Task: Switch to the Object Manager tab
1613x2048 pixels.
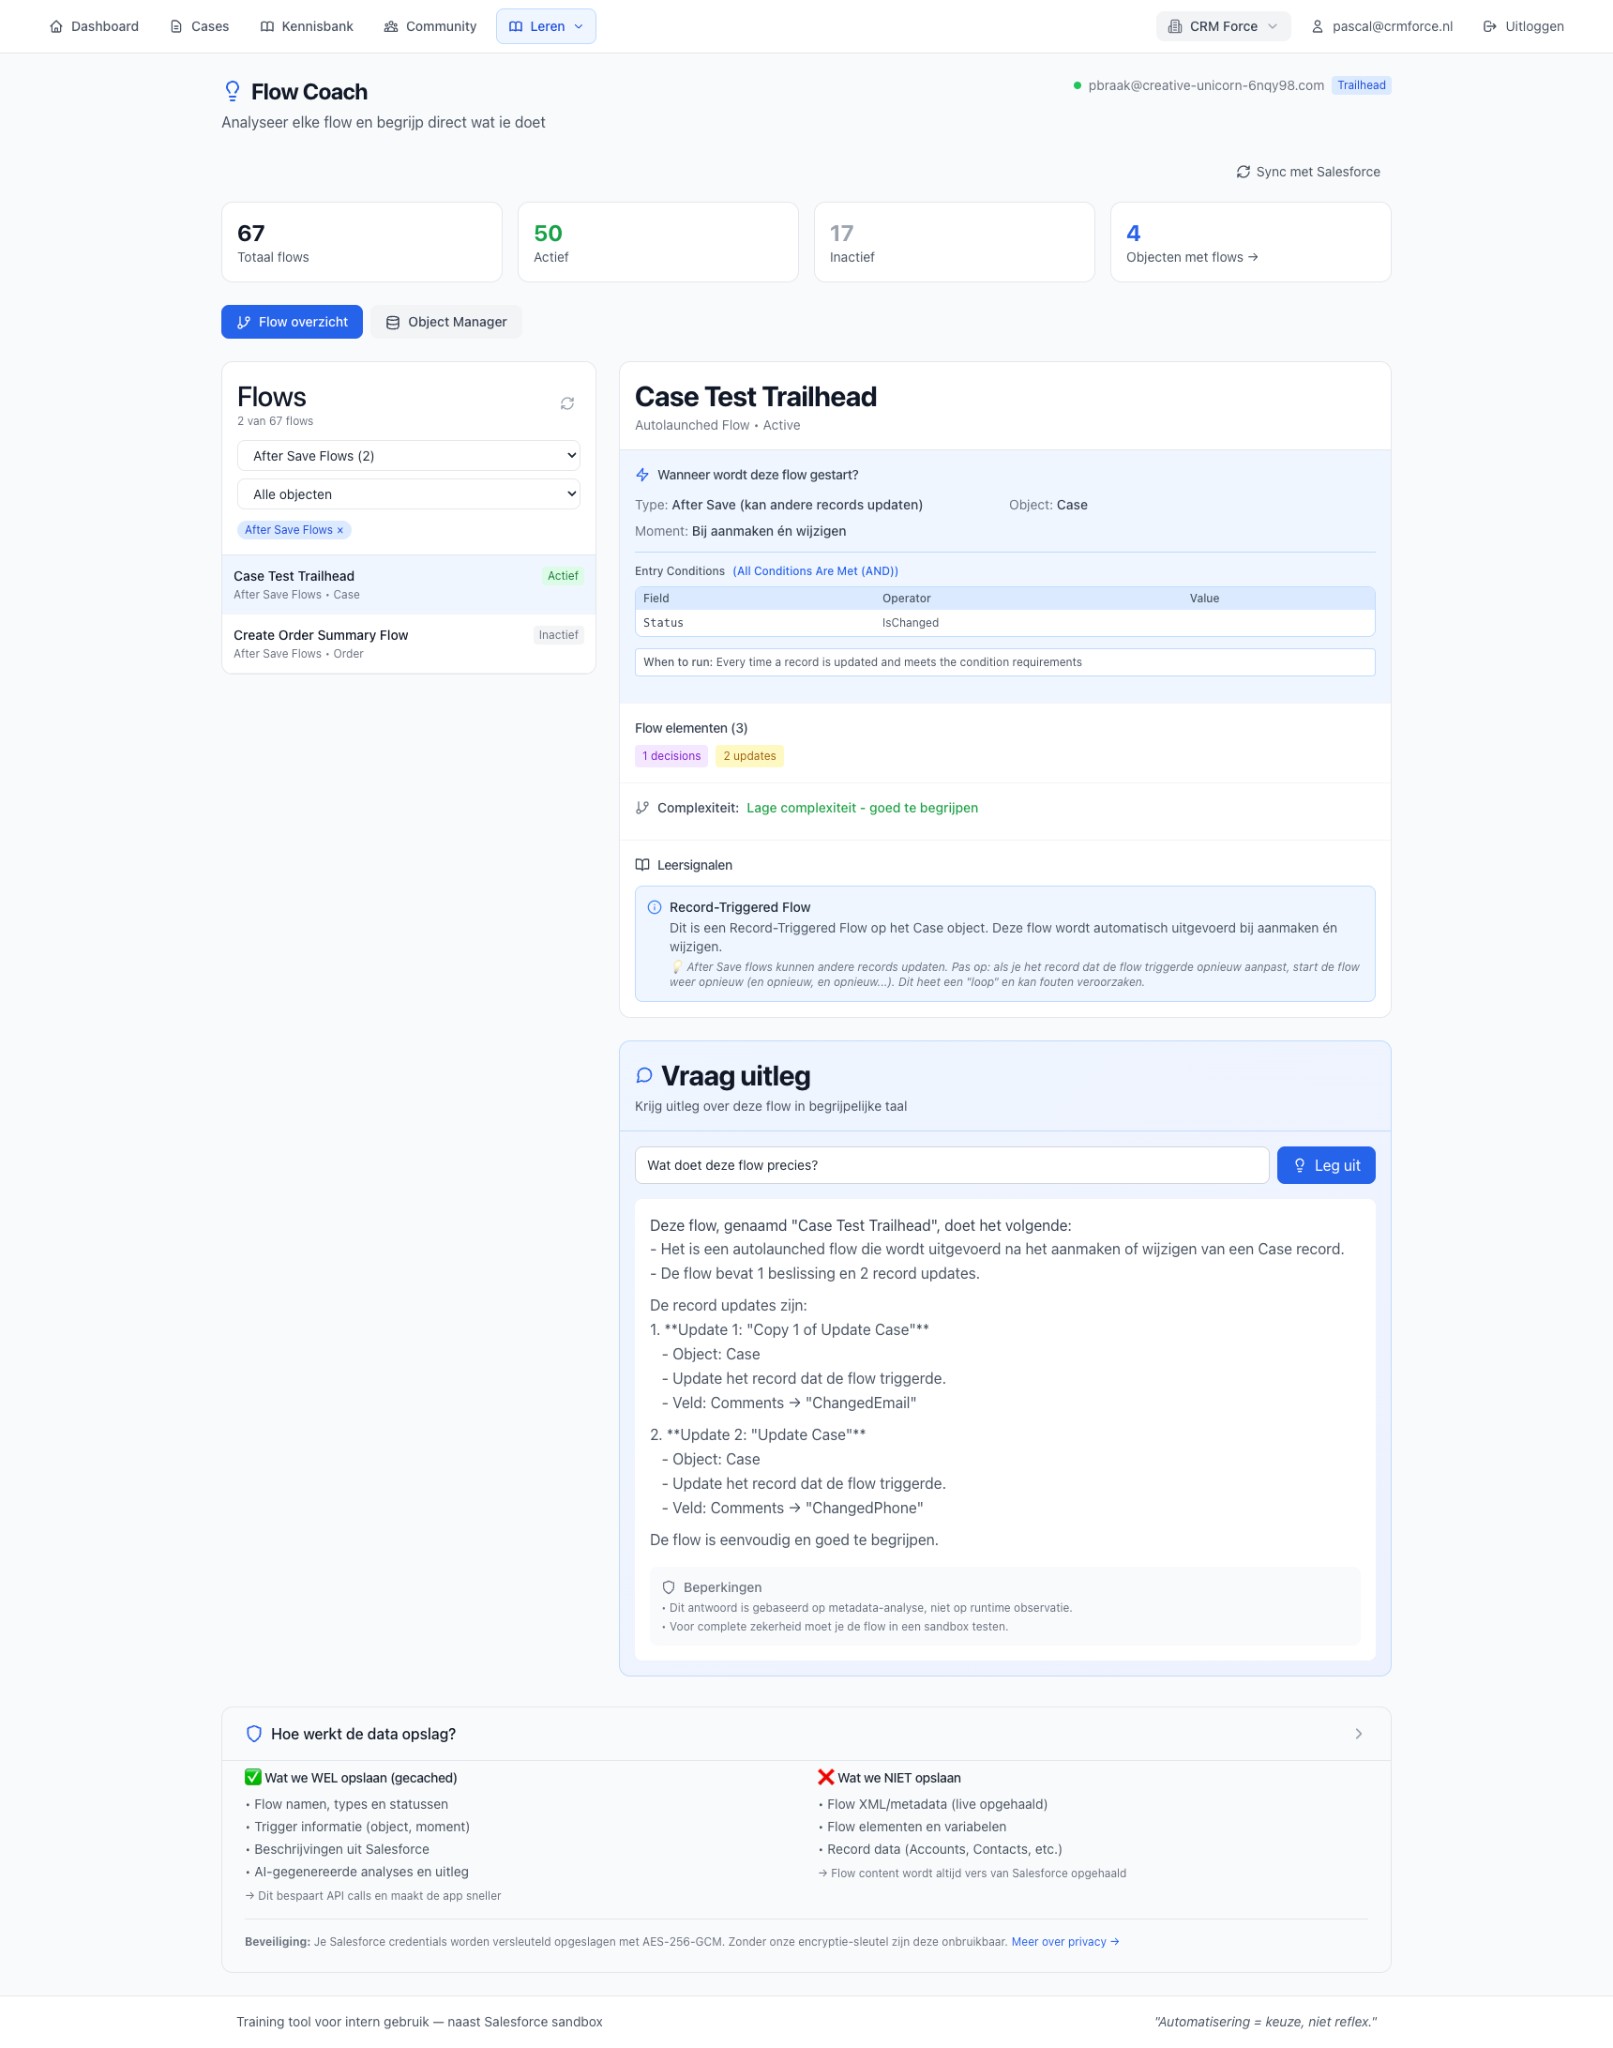Action: click(x=446, y=321)
